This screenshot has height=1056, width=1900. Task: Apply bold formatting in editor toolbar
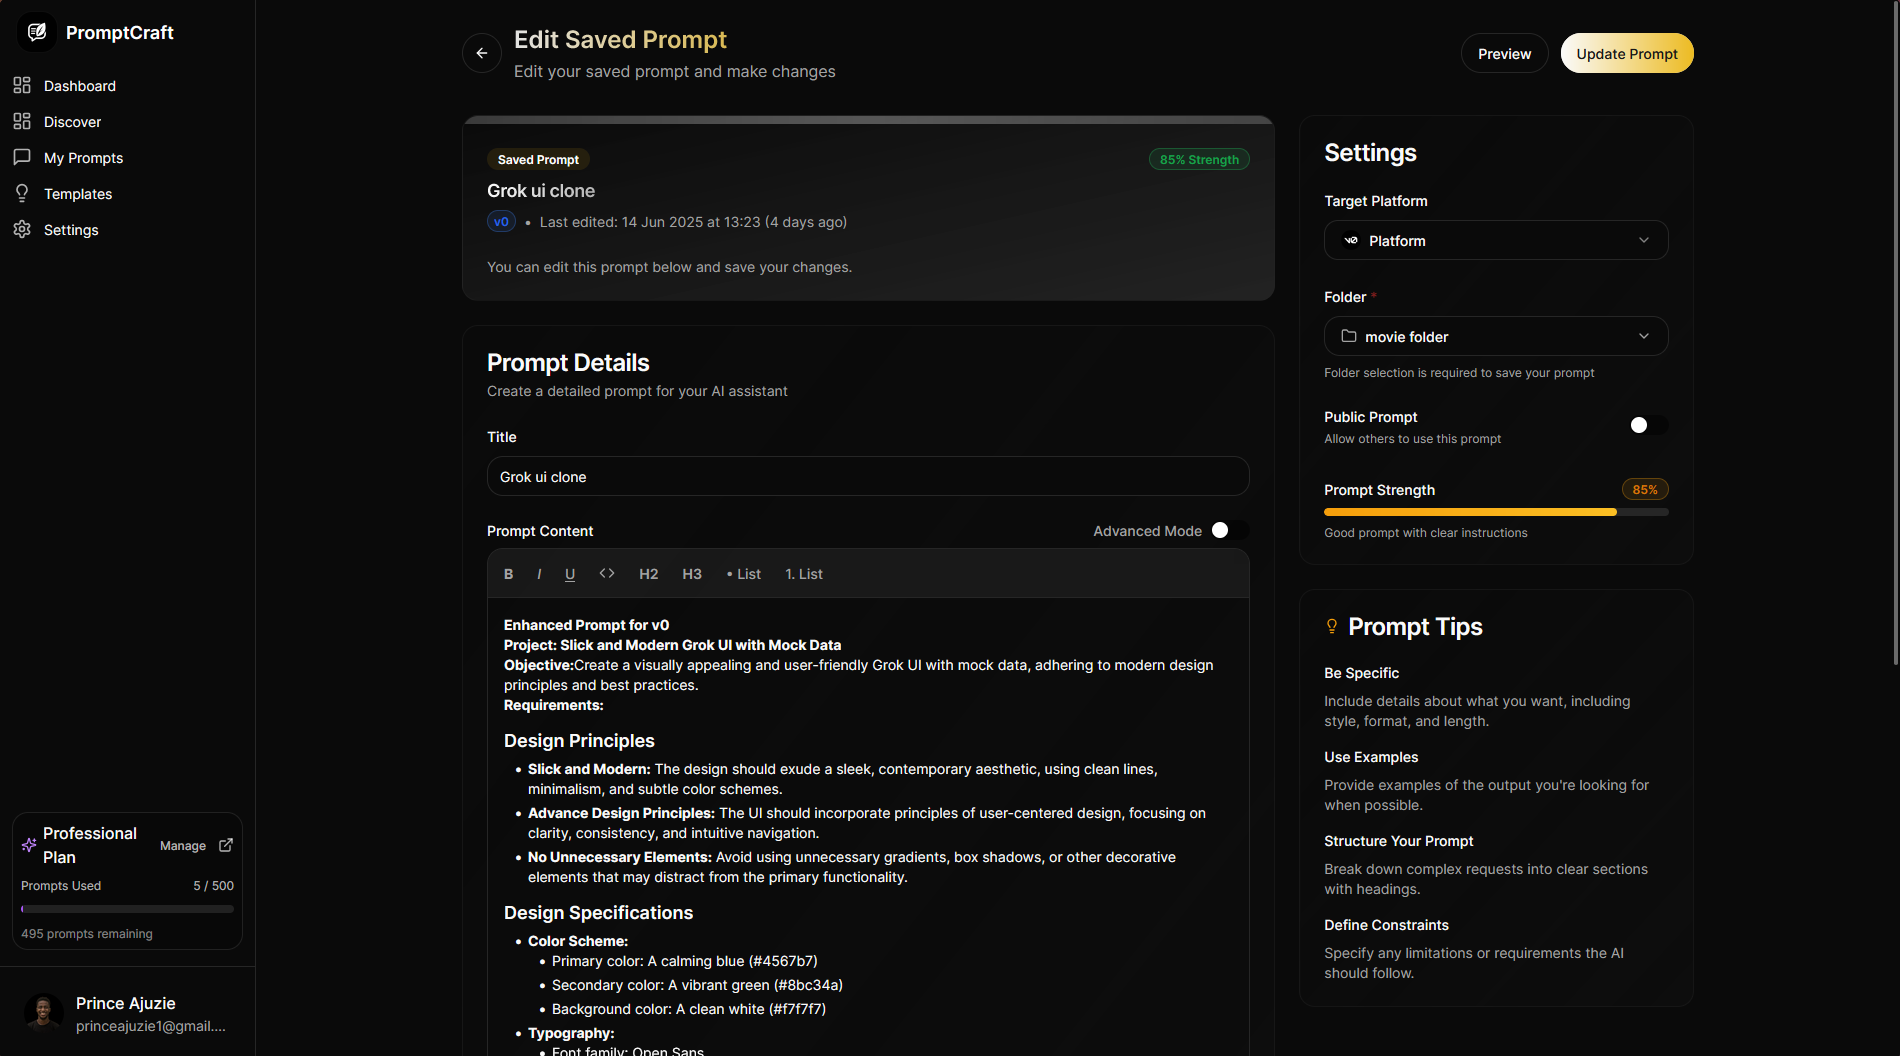[509, 574]
